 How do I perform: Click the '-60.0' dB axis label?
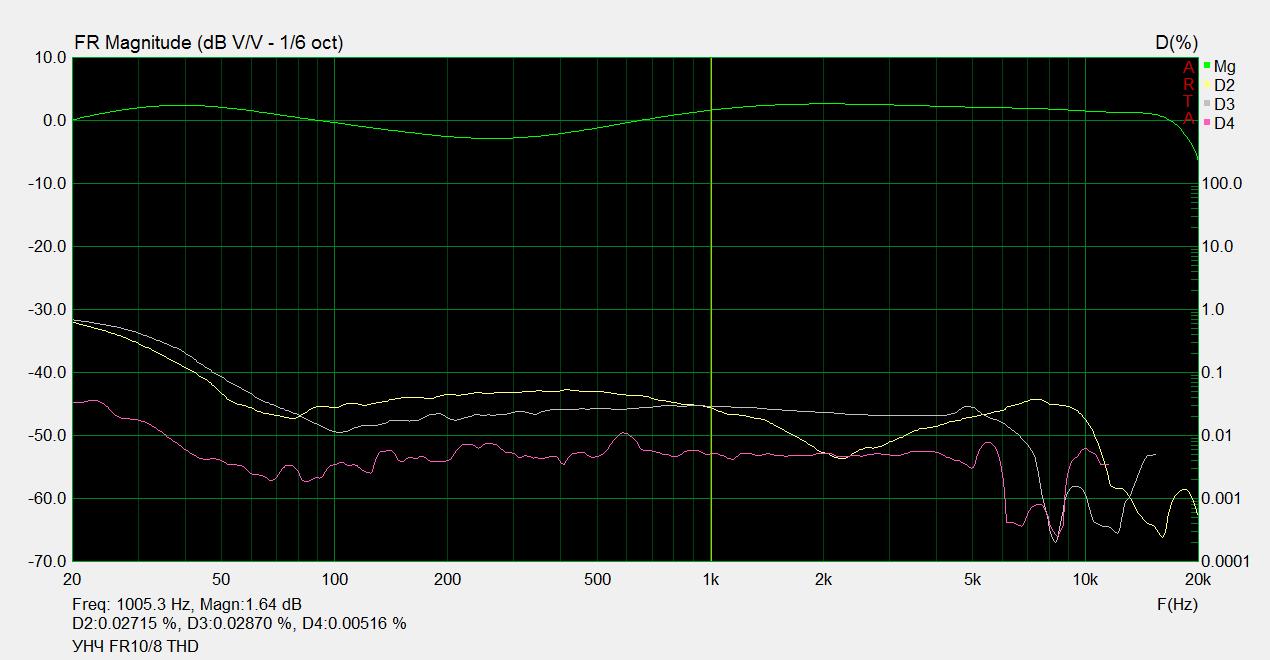point(46,499)
